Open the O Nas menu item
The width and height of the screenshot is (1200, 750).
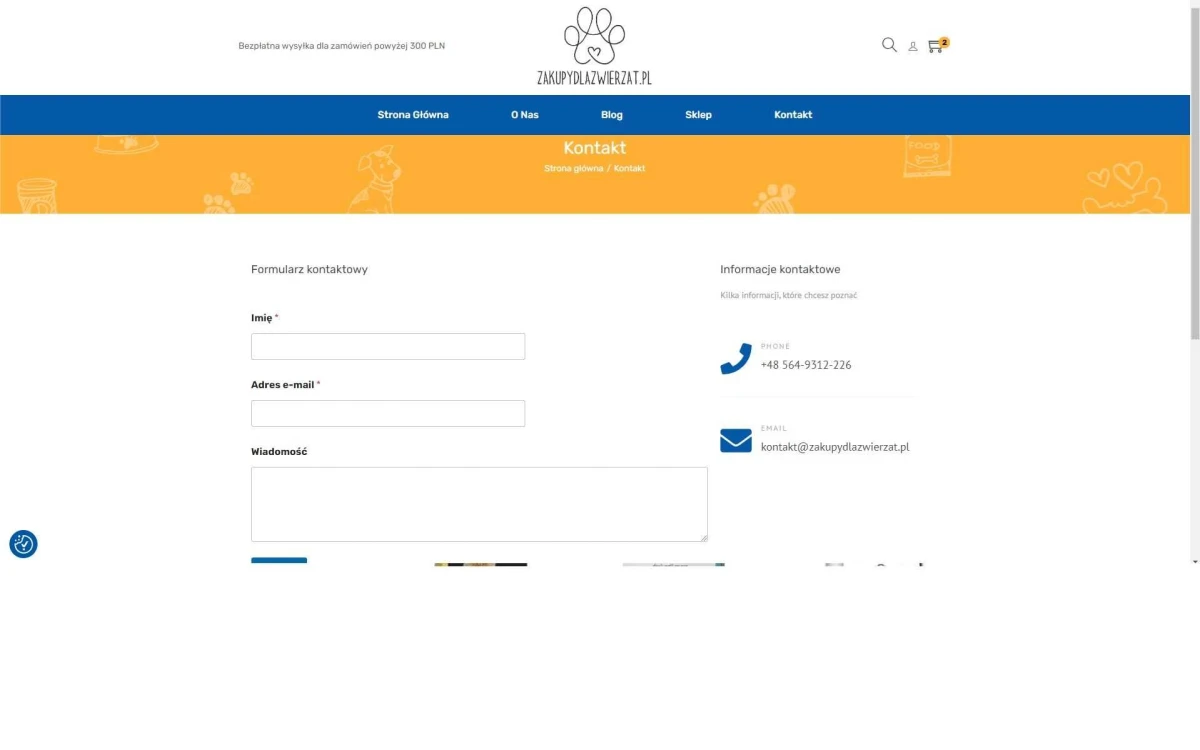click(x=524, y=115)
